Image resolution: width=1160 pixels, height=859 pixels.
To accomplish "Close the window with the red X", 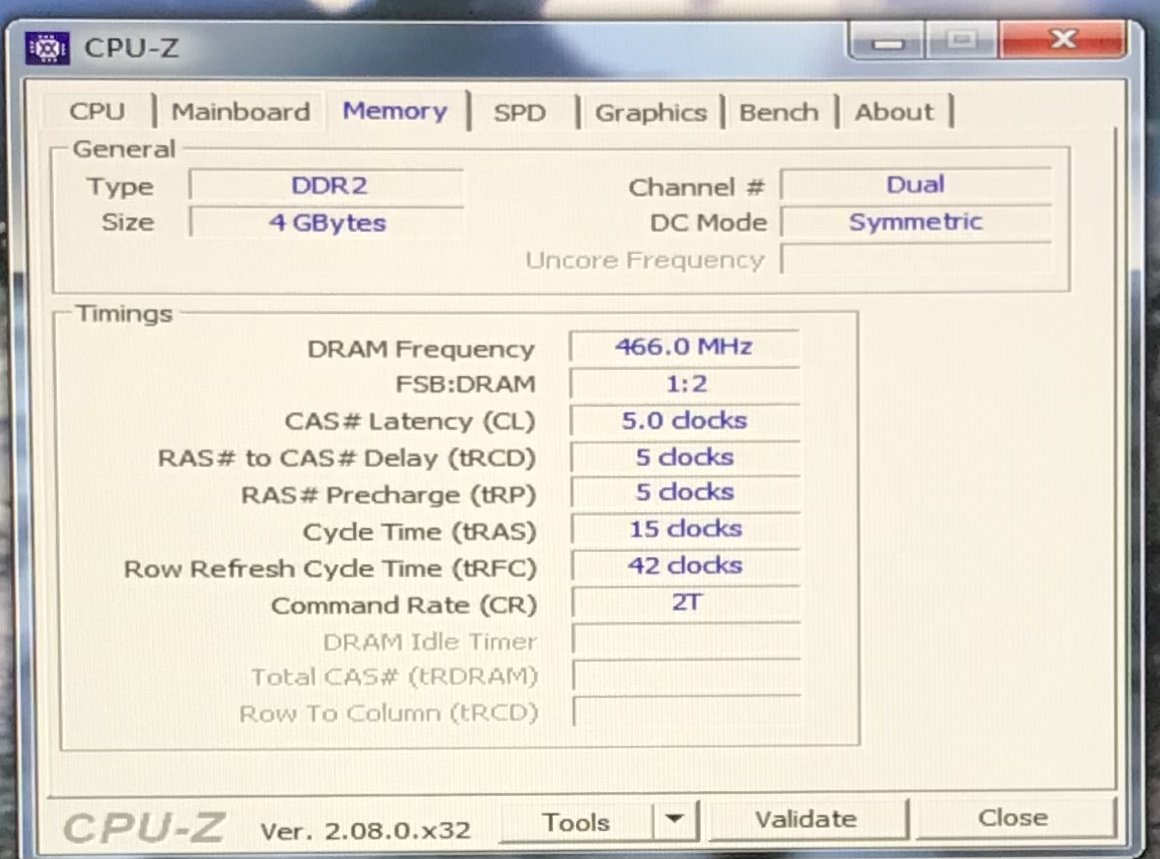I will (1063, 41).
